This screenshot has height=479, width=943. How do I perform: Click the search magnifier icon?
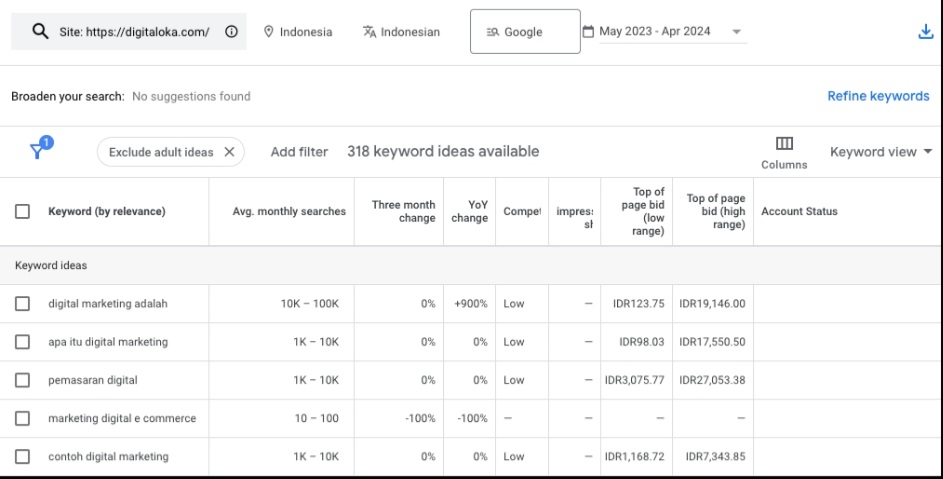tap(40, 31)
